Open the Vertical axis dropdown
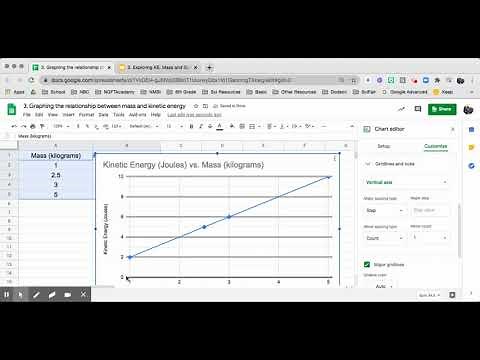The height and width of the screenshot is (360, 480). 406,182
